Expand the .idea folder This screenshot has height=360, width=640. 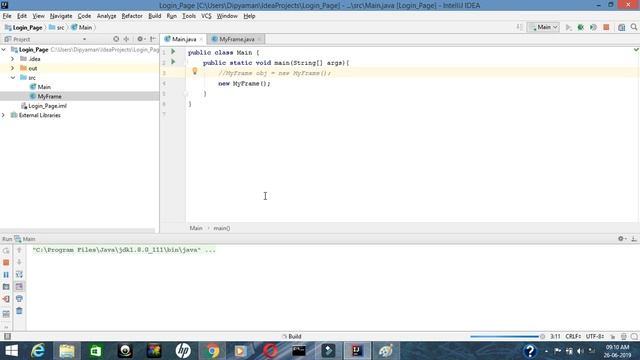pos(13,59)
